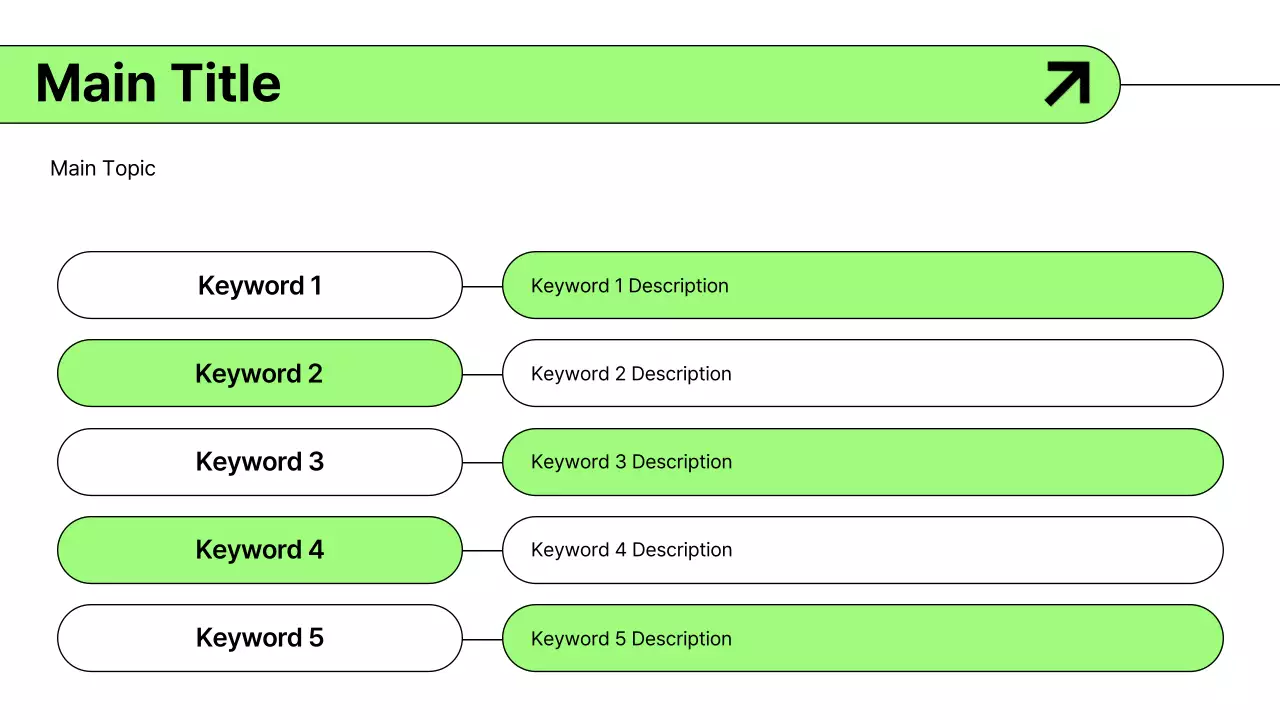The width and height of the screenshot is (1280, 720).
Task: Select the Keyword 1 pill
Action: (x=260, y=286)
